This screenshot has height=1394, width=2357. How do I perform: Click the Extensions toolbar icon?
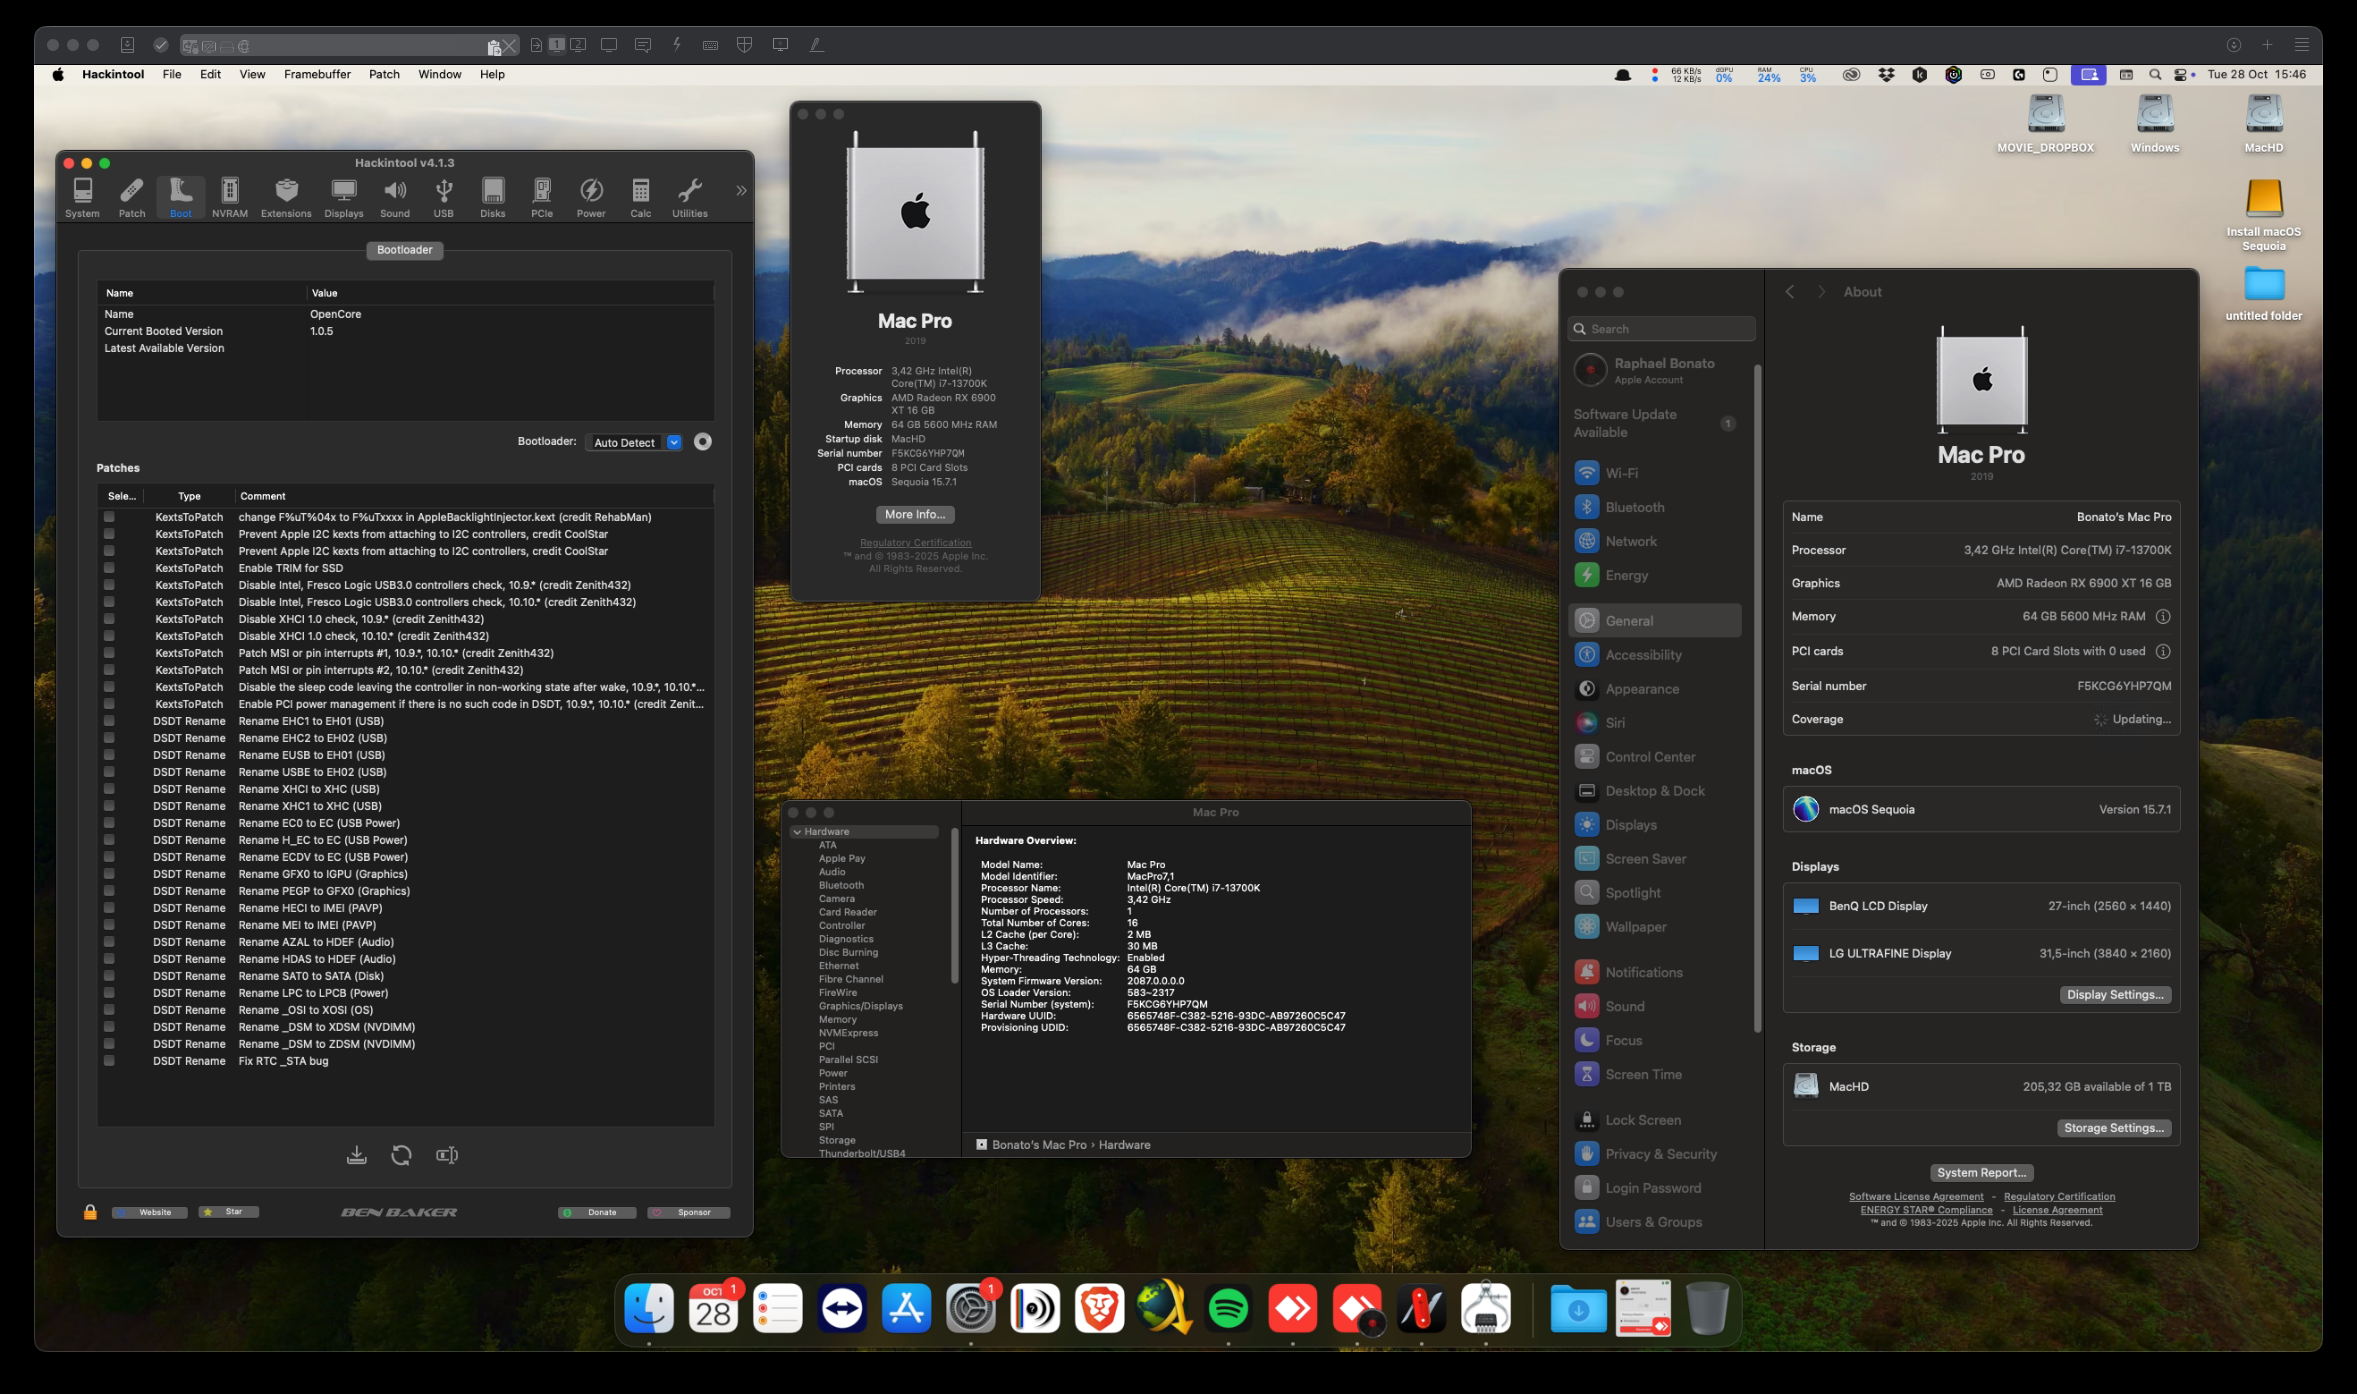[286, 197]
